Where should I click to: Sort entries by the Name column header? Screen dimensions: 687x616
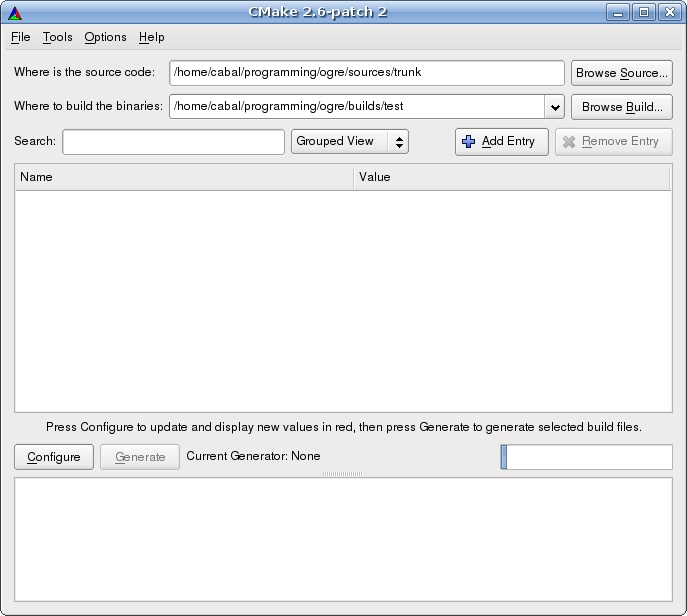click(184, 177)
